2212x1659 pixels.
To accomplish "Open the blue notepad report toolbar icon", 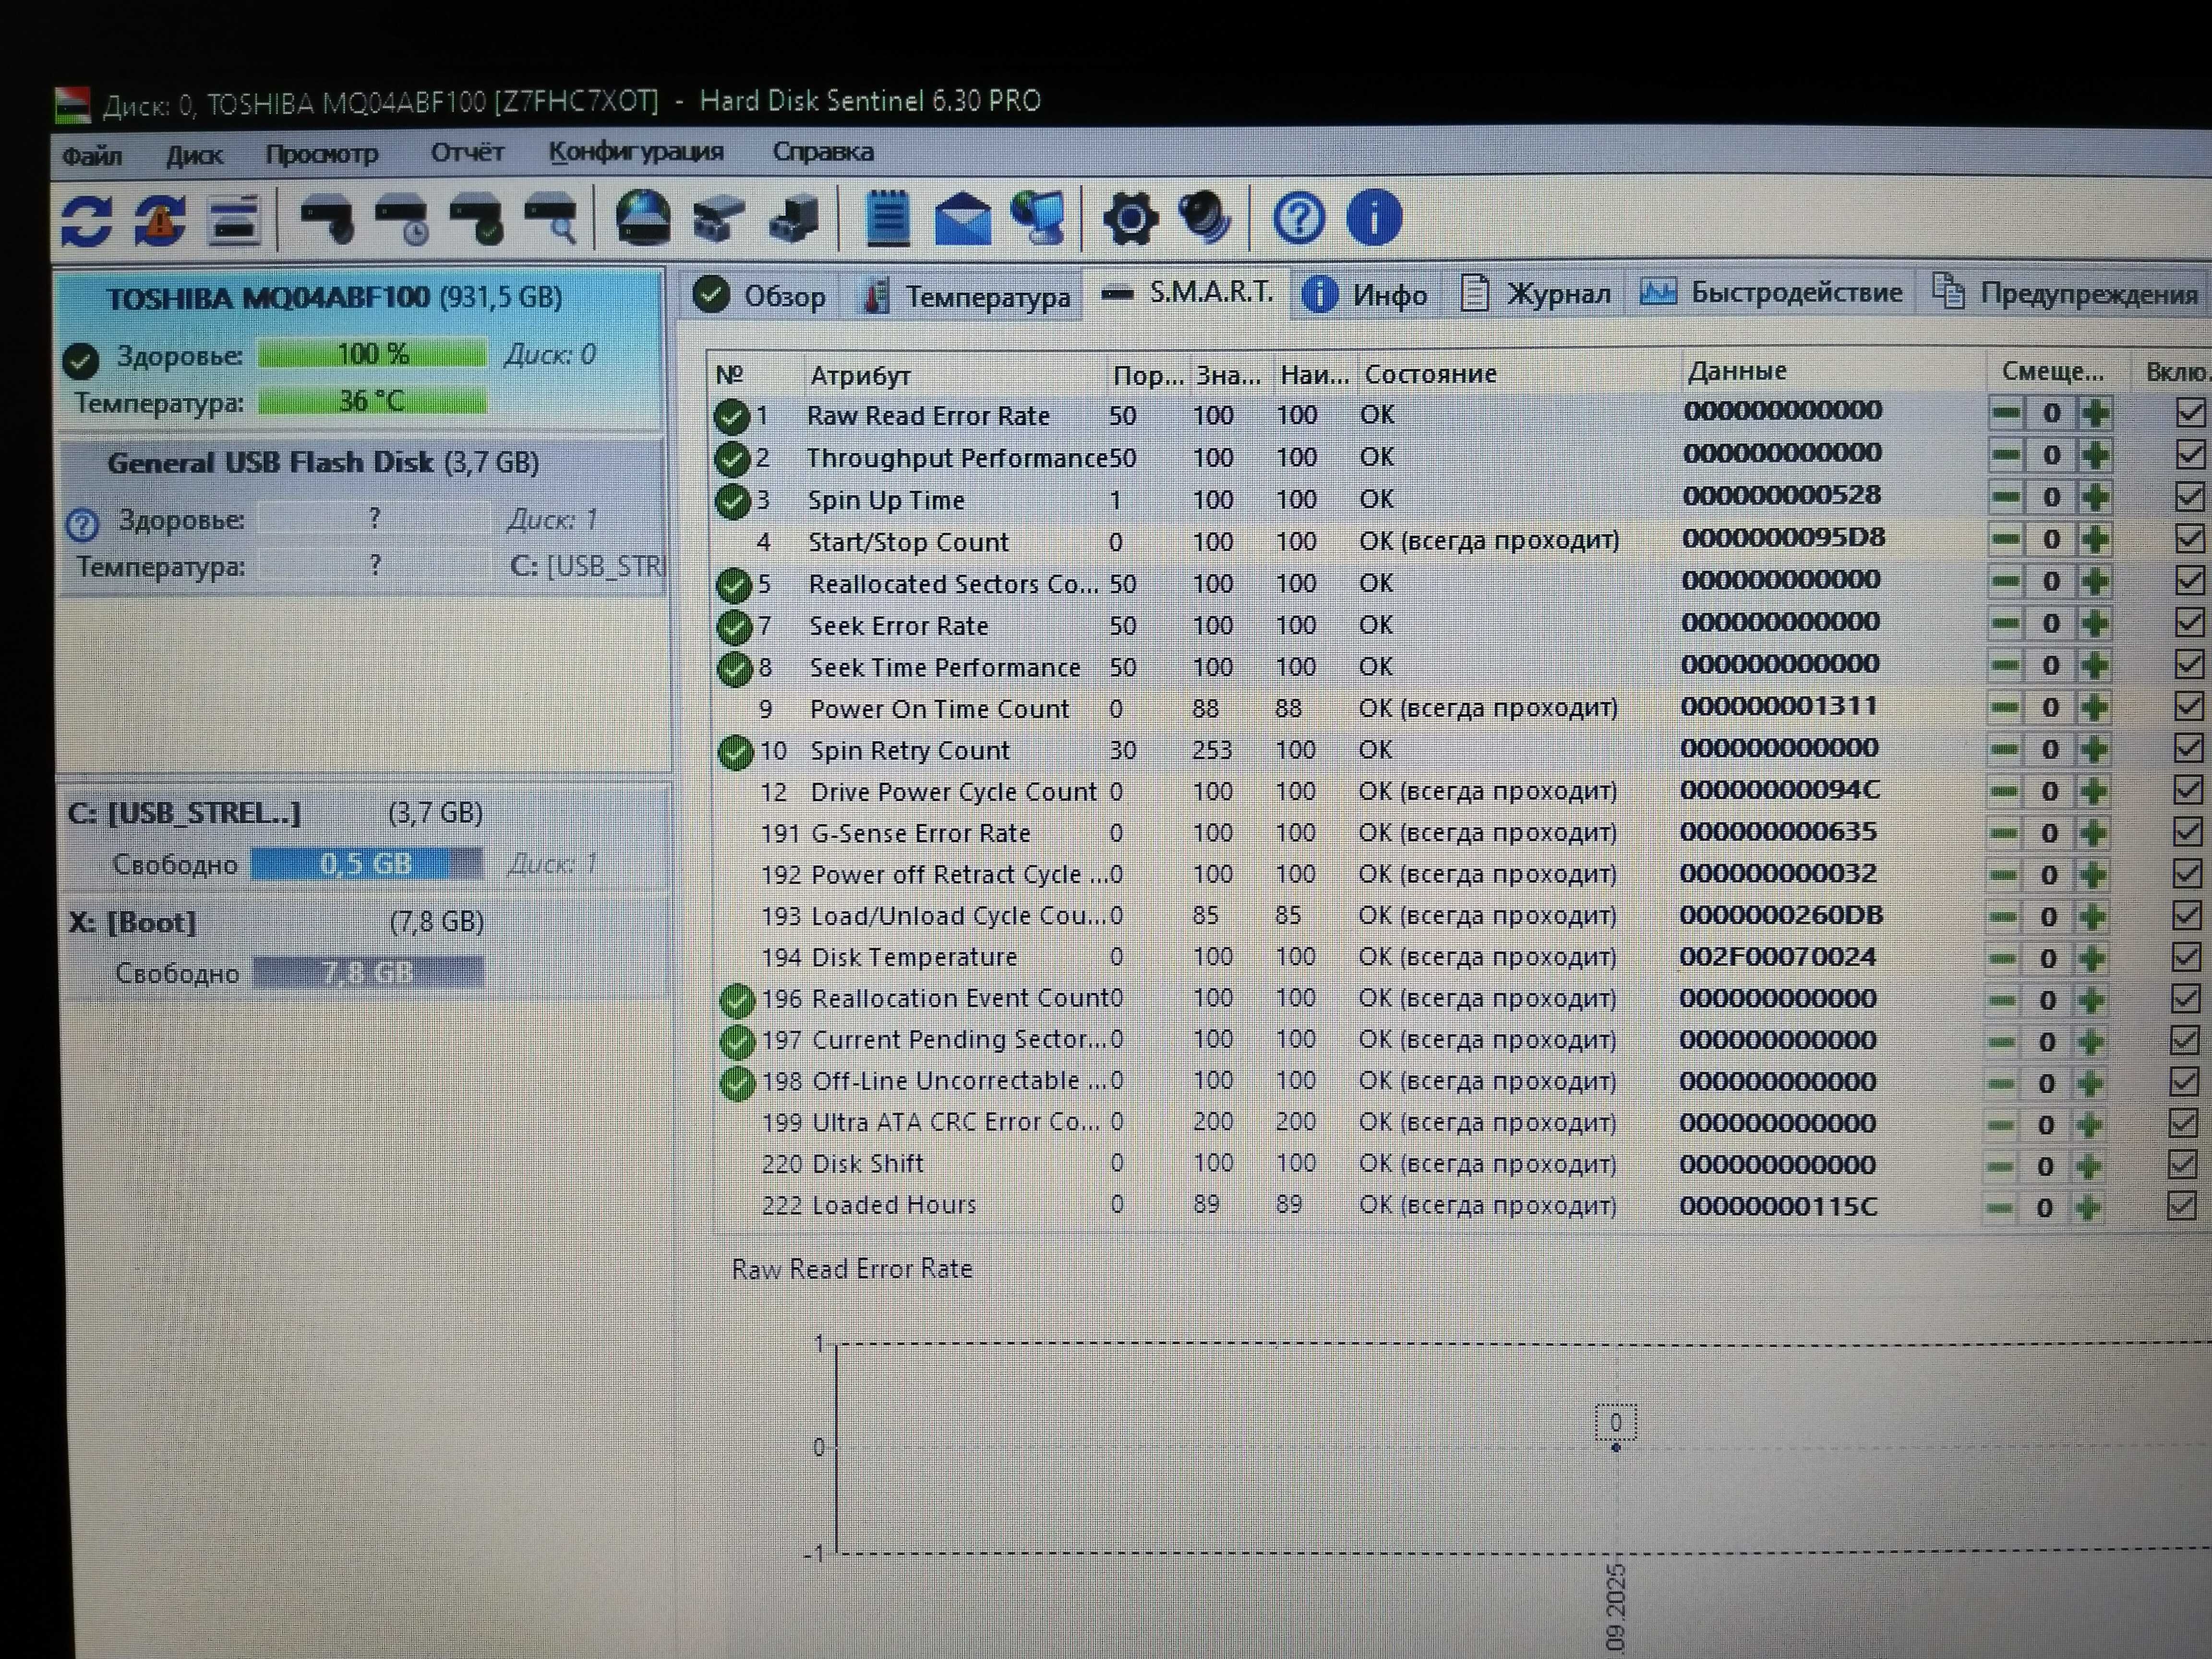I will [887, 217].
